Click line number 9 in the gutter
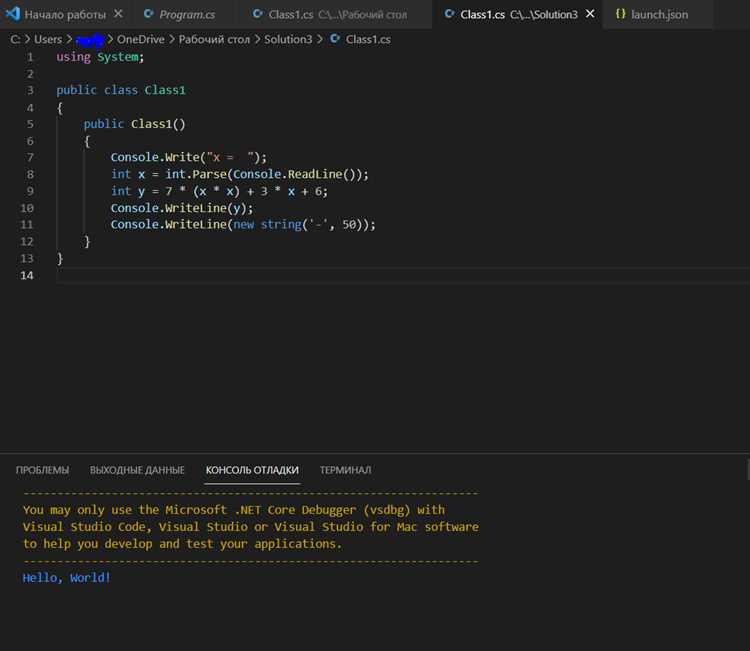 (x=30, y=191)
